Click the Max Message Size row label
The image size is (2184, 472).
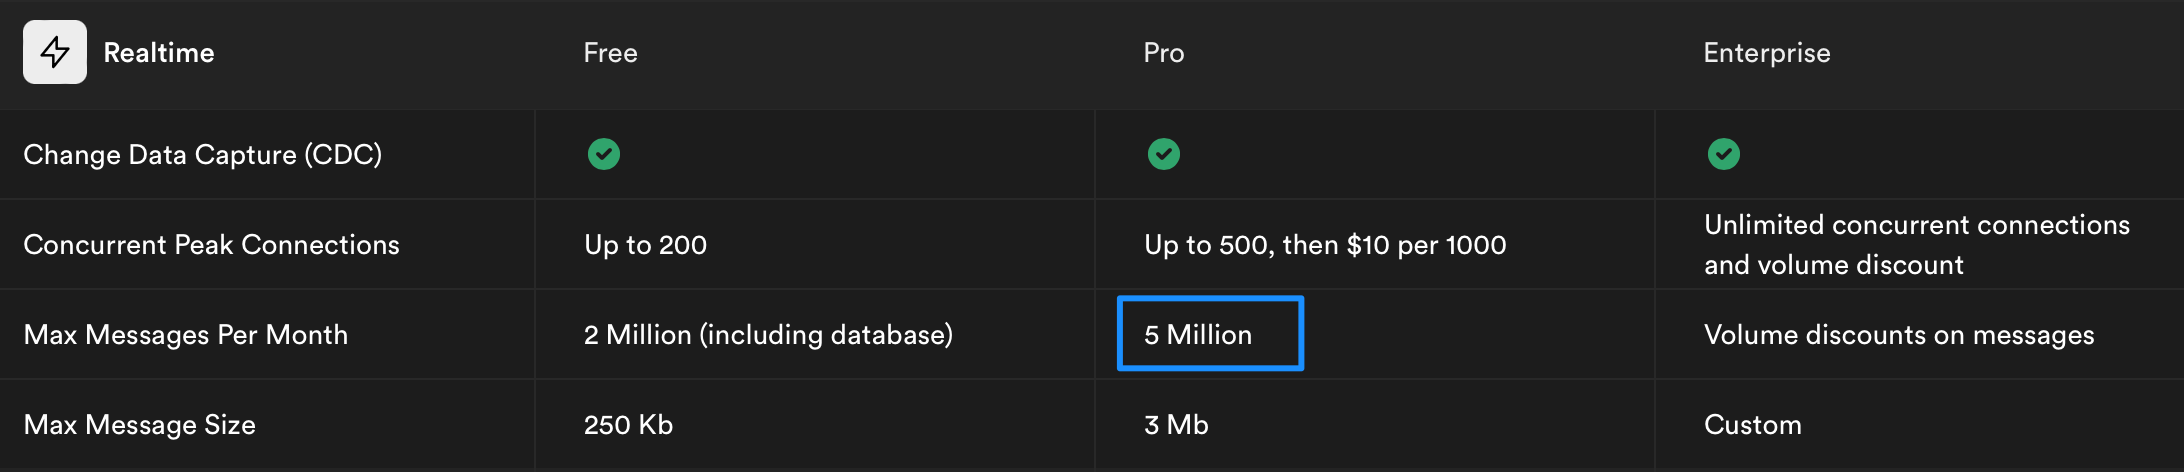140,425
